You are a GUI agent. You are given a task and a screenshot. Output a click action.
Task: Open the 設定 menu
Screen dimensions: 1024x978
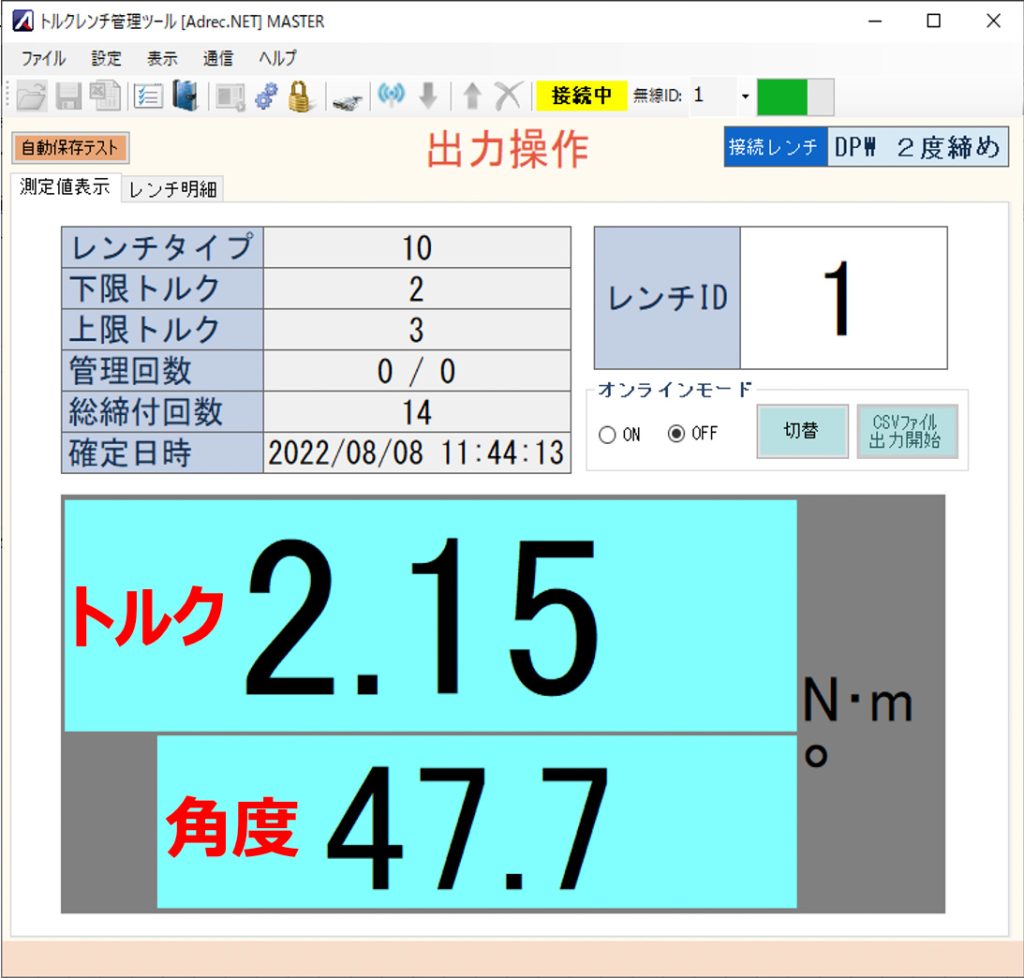click(x=106, y=58)
